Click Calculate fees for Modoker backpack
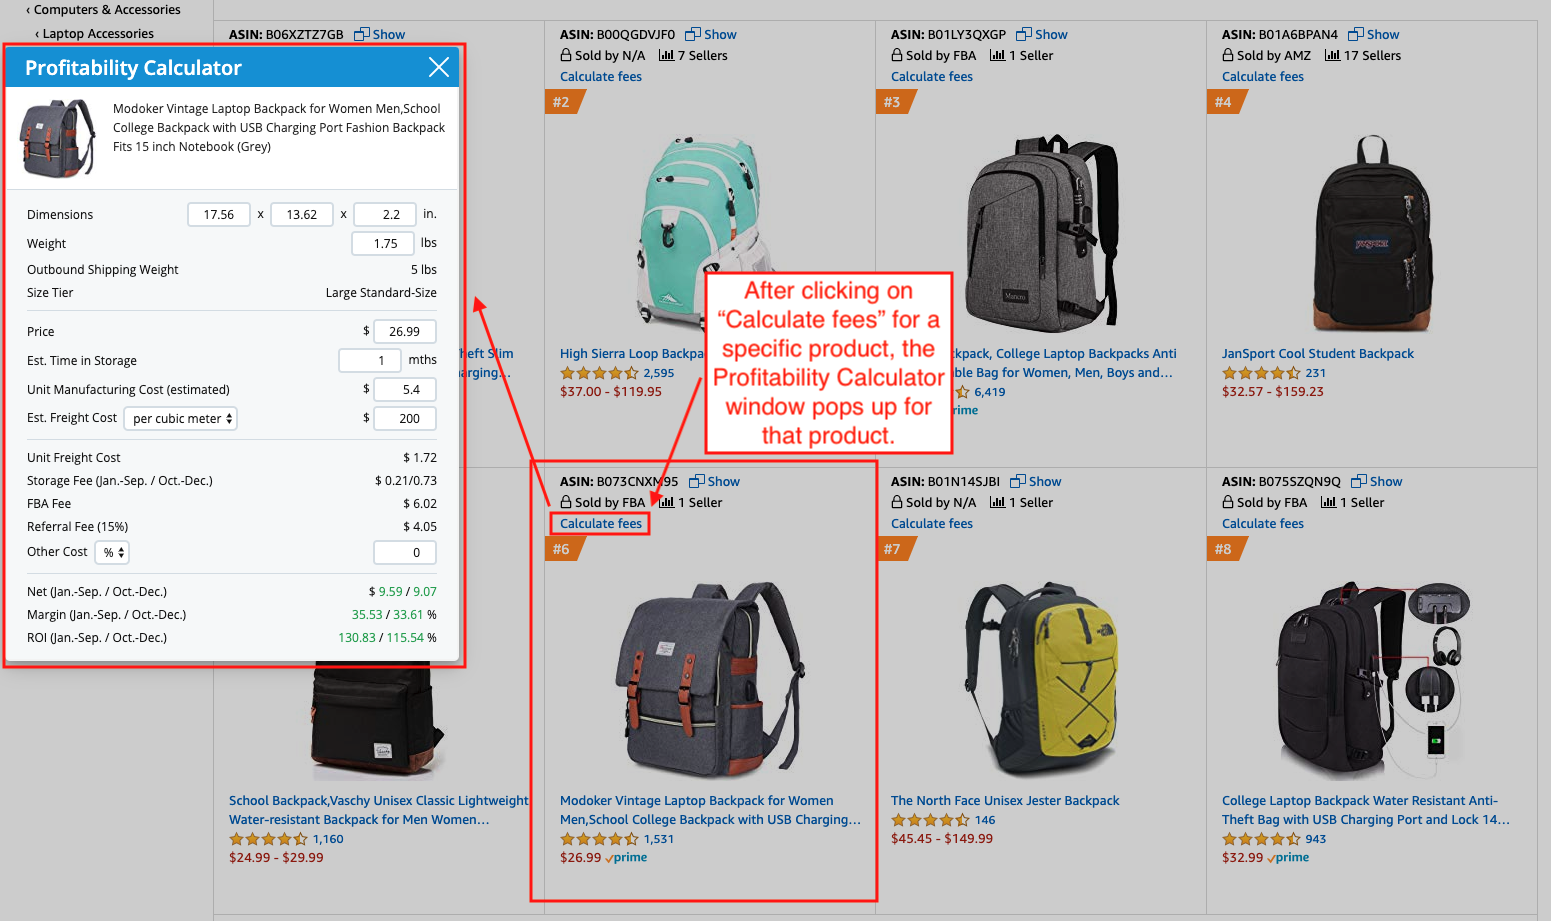1551x921 pixels. (601, 523)
